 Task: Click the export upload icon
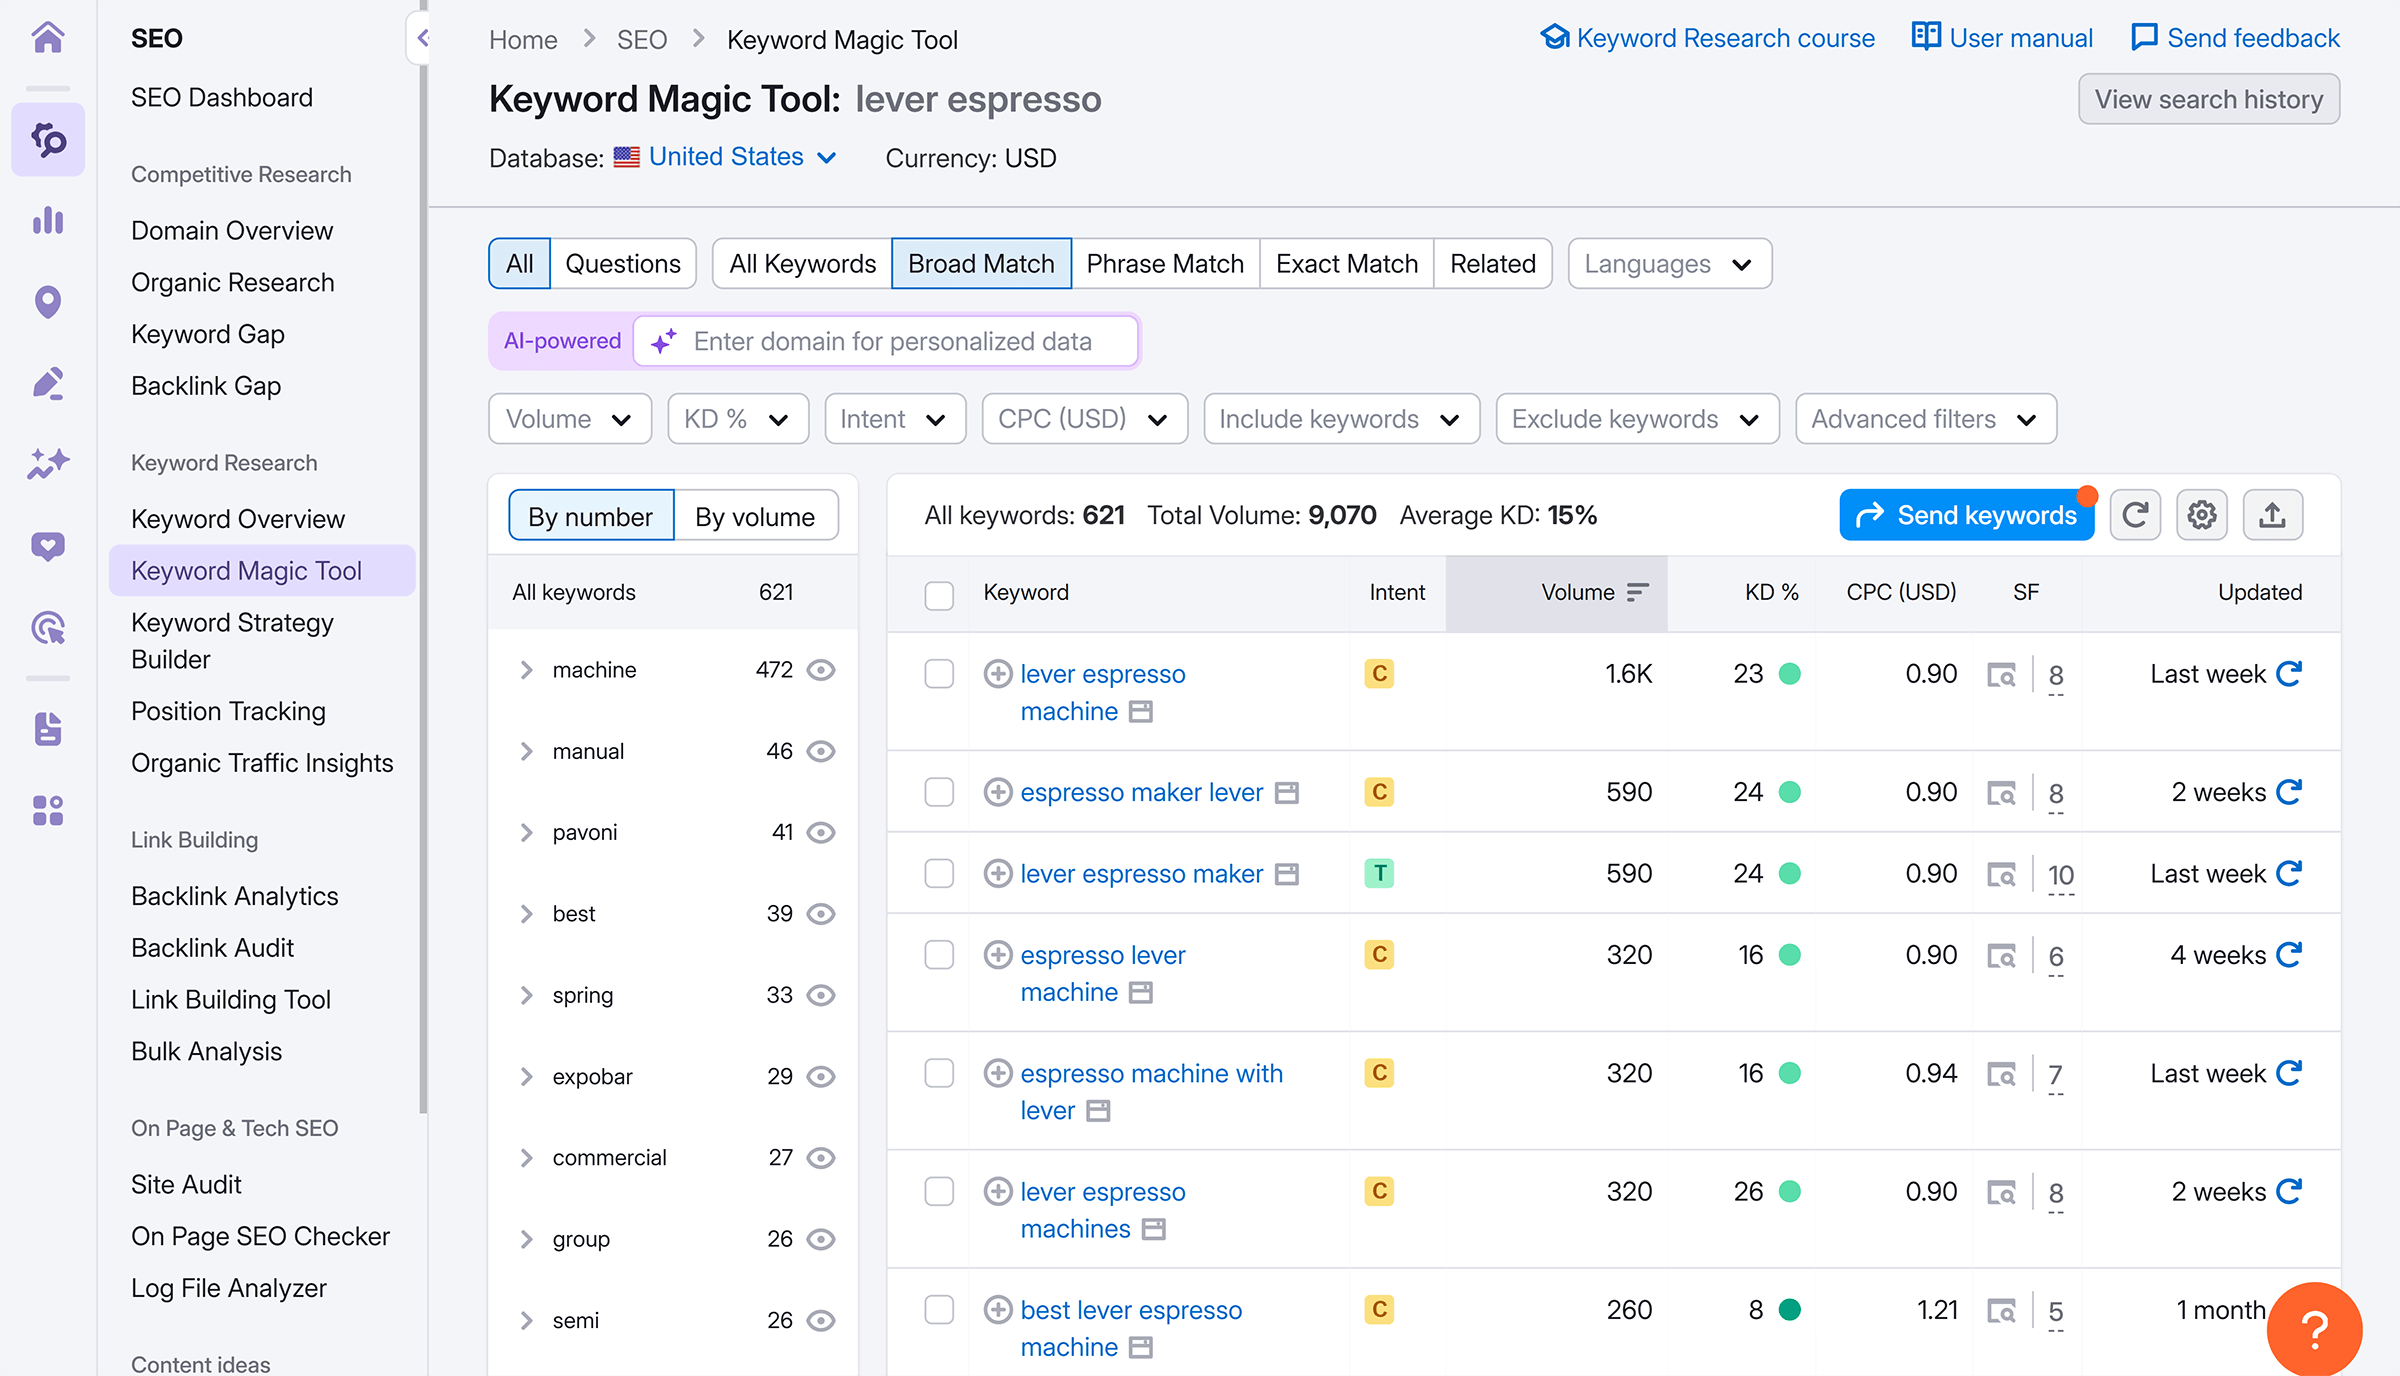pyautogui.click(x=2272, y=515)
